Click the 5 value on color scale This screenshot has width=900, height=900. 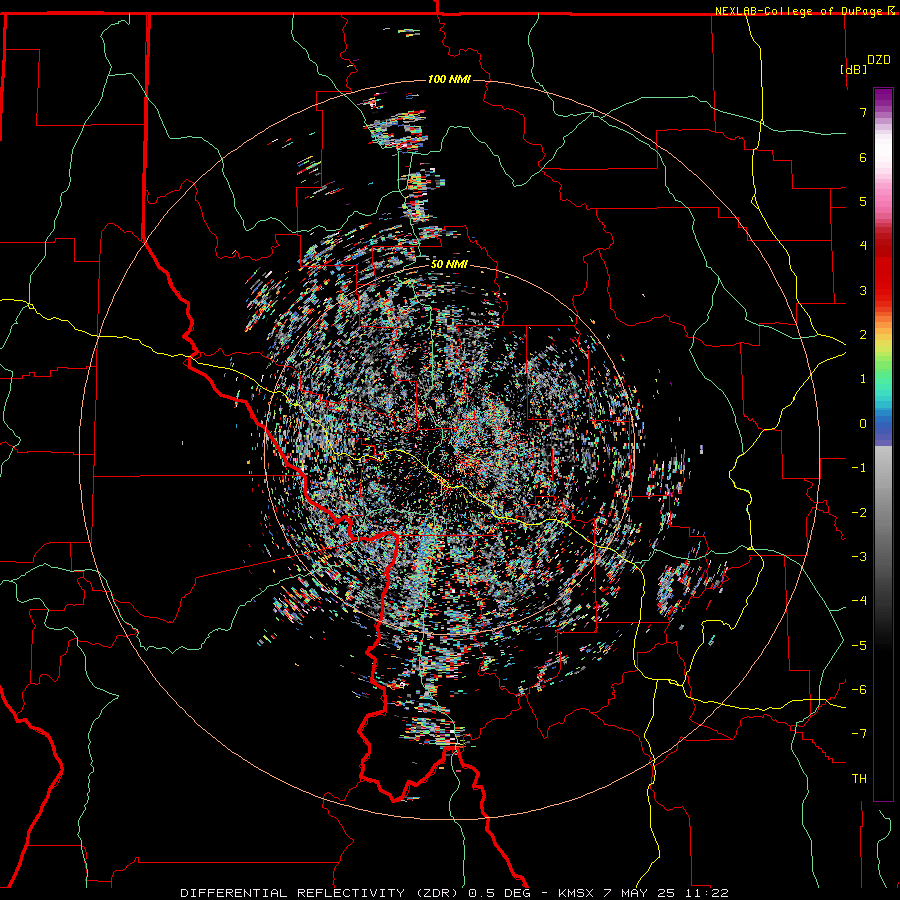pos(863,201)
